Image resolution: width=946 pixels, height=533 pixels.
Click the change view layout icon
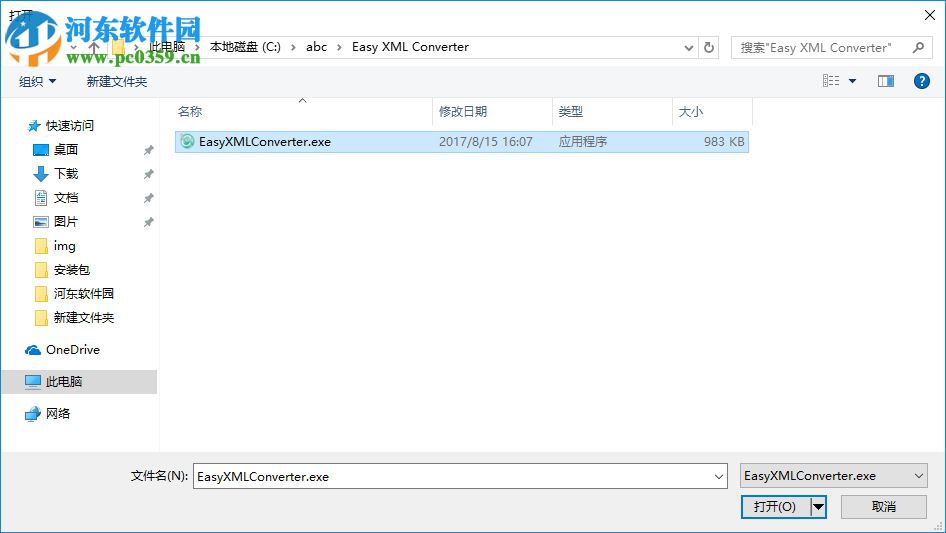831,81
